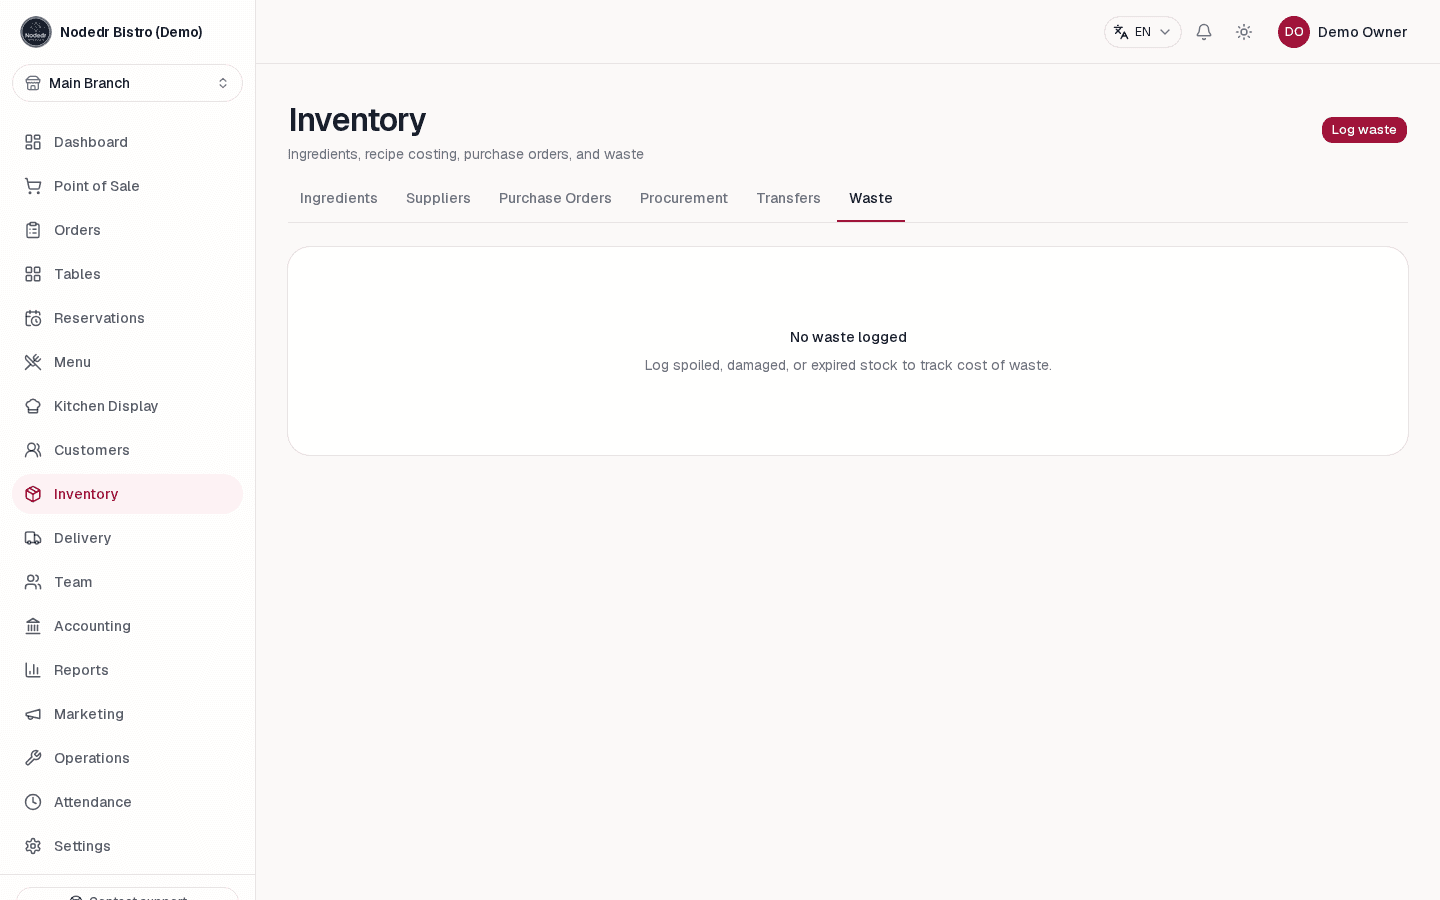Toggle light/dark theme sun icon
The image size is (1440, 900).
(x=1244, y=32)
